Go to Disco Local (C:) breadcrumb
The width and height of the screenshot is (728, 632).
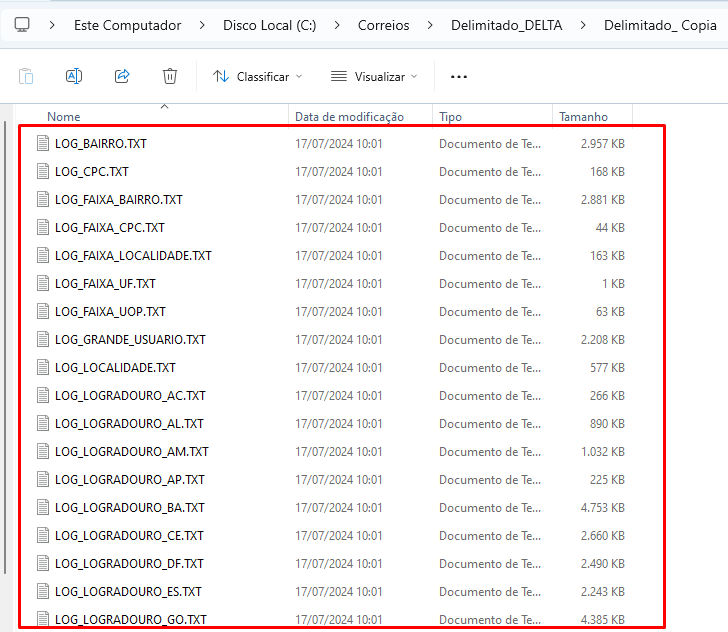(x=270, y=25)
